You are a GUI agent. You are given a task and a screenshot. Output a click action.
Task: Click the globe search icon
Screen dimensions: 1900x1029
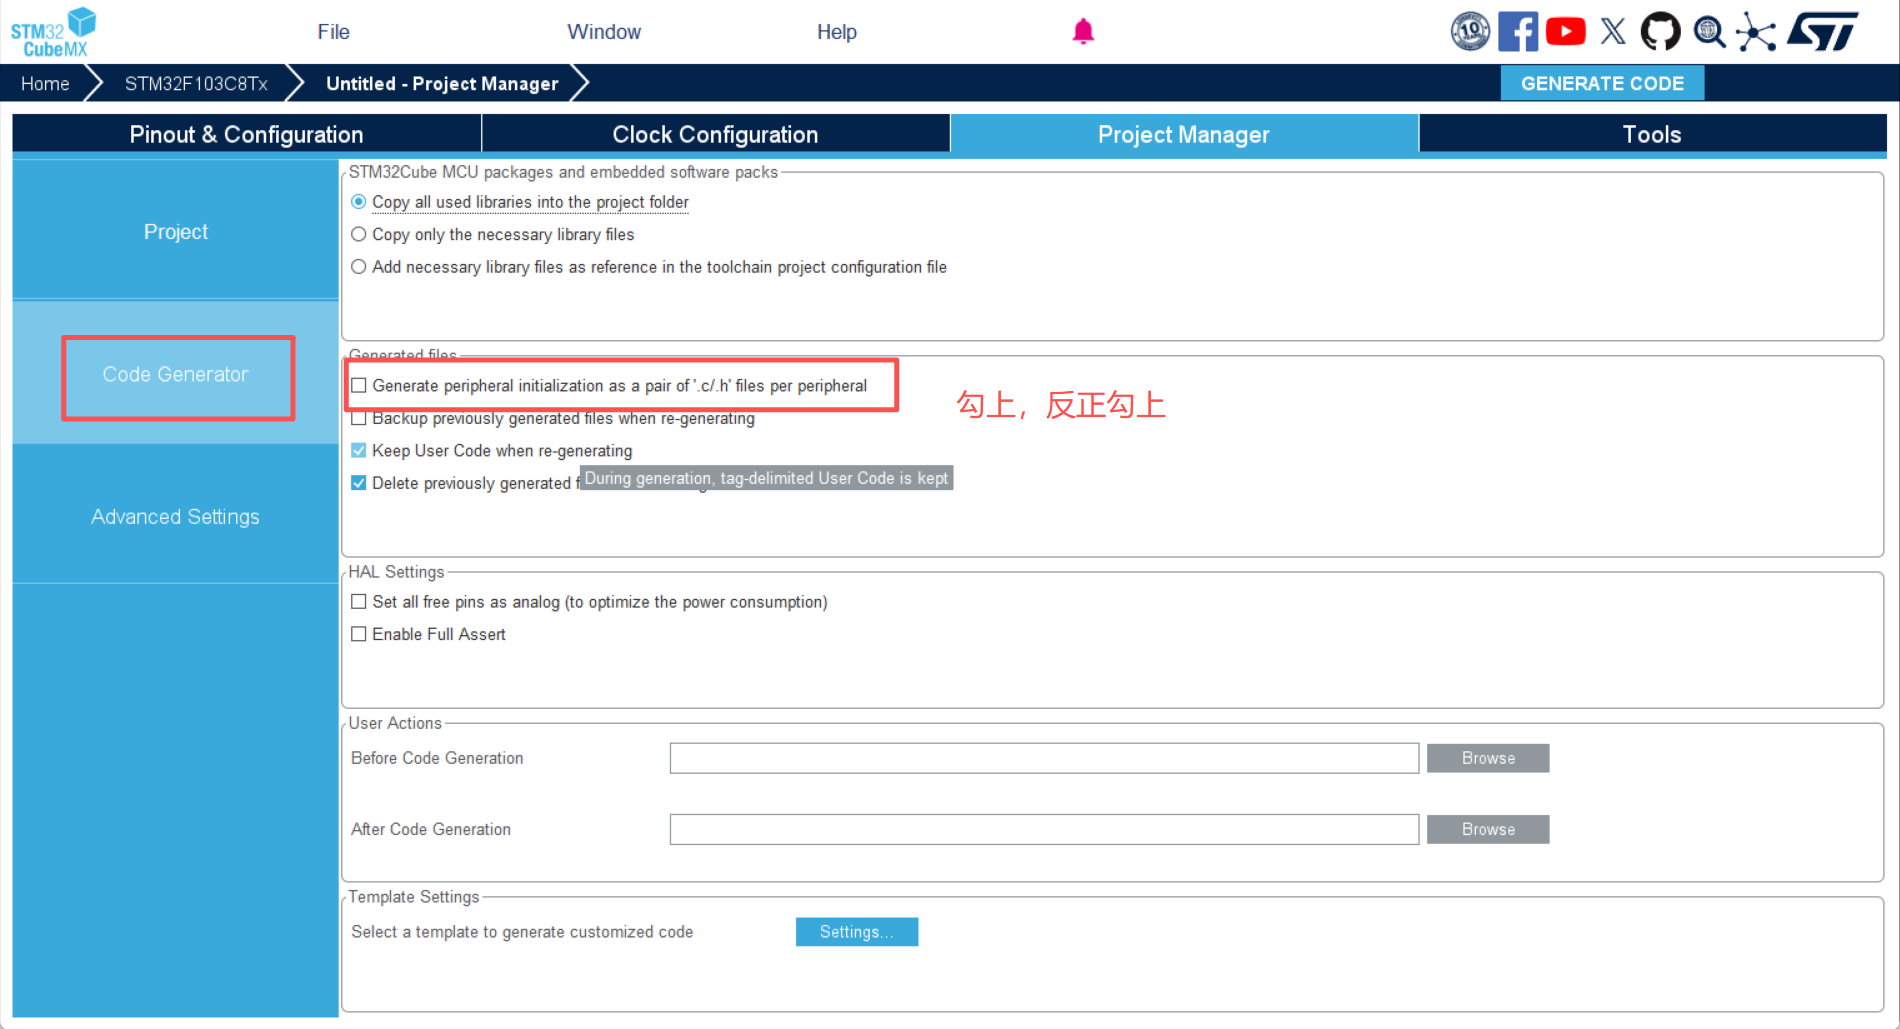click(1709, 32)
